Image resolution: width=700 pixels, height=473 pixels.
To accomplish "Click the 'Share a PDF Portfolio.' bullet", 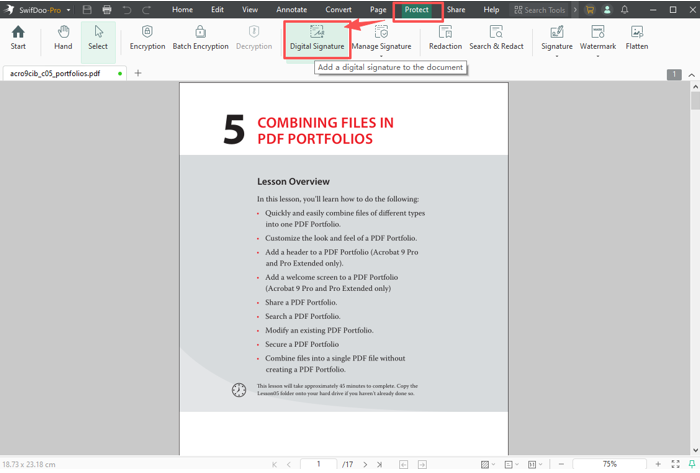I will tap(301, 302).
